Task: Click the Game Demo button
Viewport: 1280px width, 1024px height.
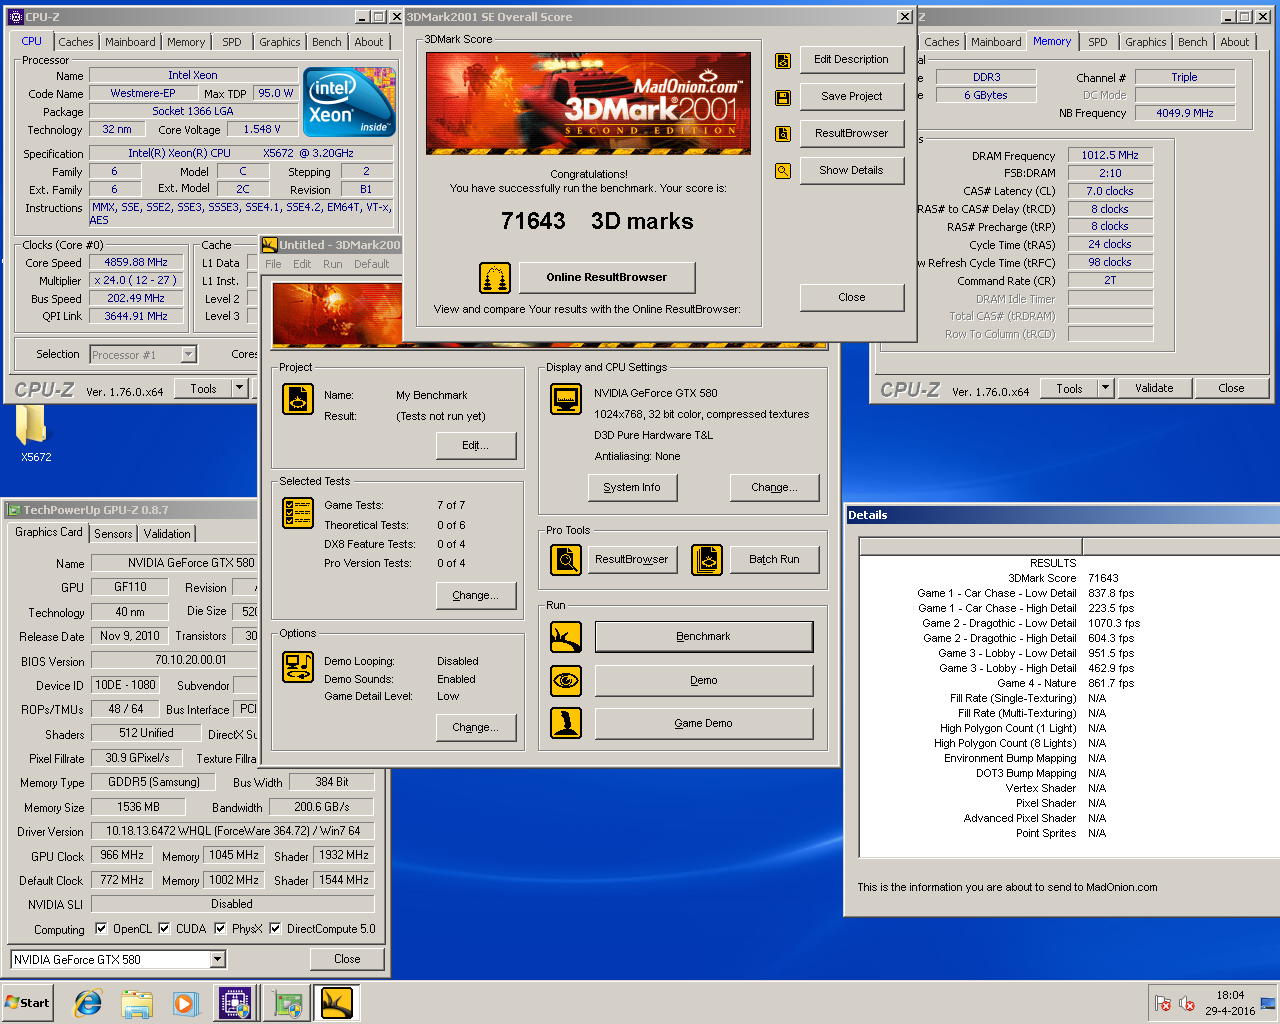Action: point(704,724)
